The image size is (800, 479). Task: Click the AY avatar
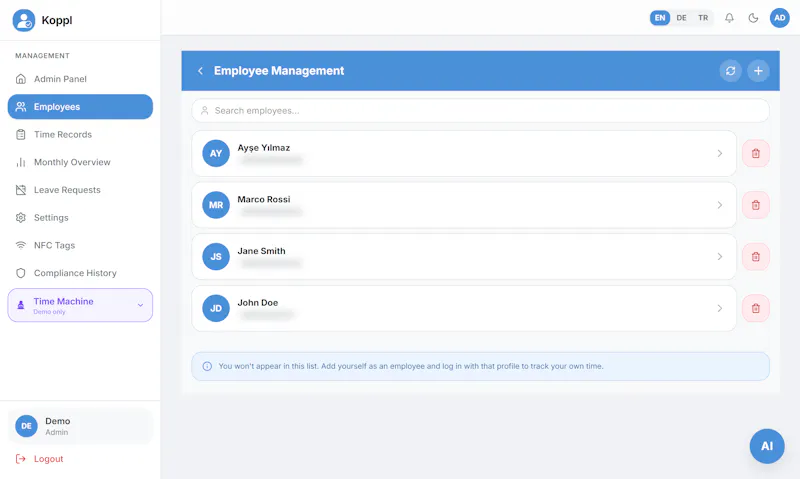(216, 154)
